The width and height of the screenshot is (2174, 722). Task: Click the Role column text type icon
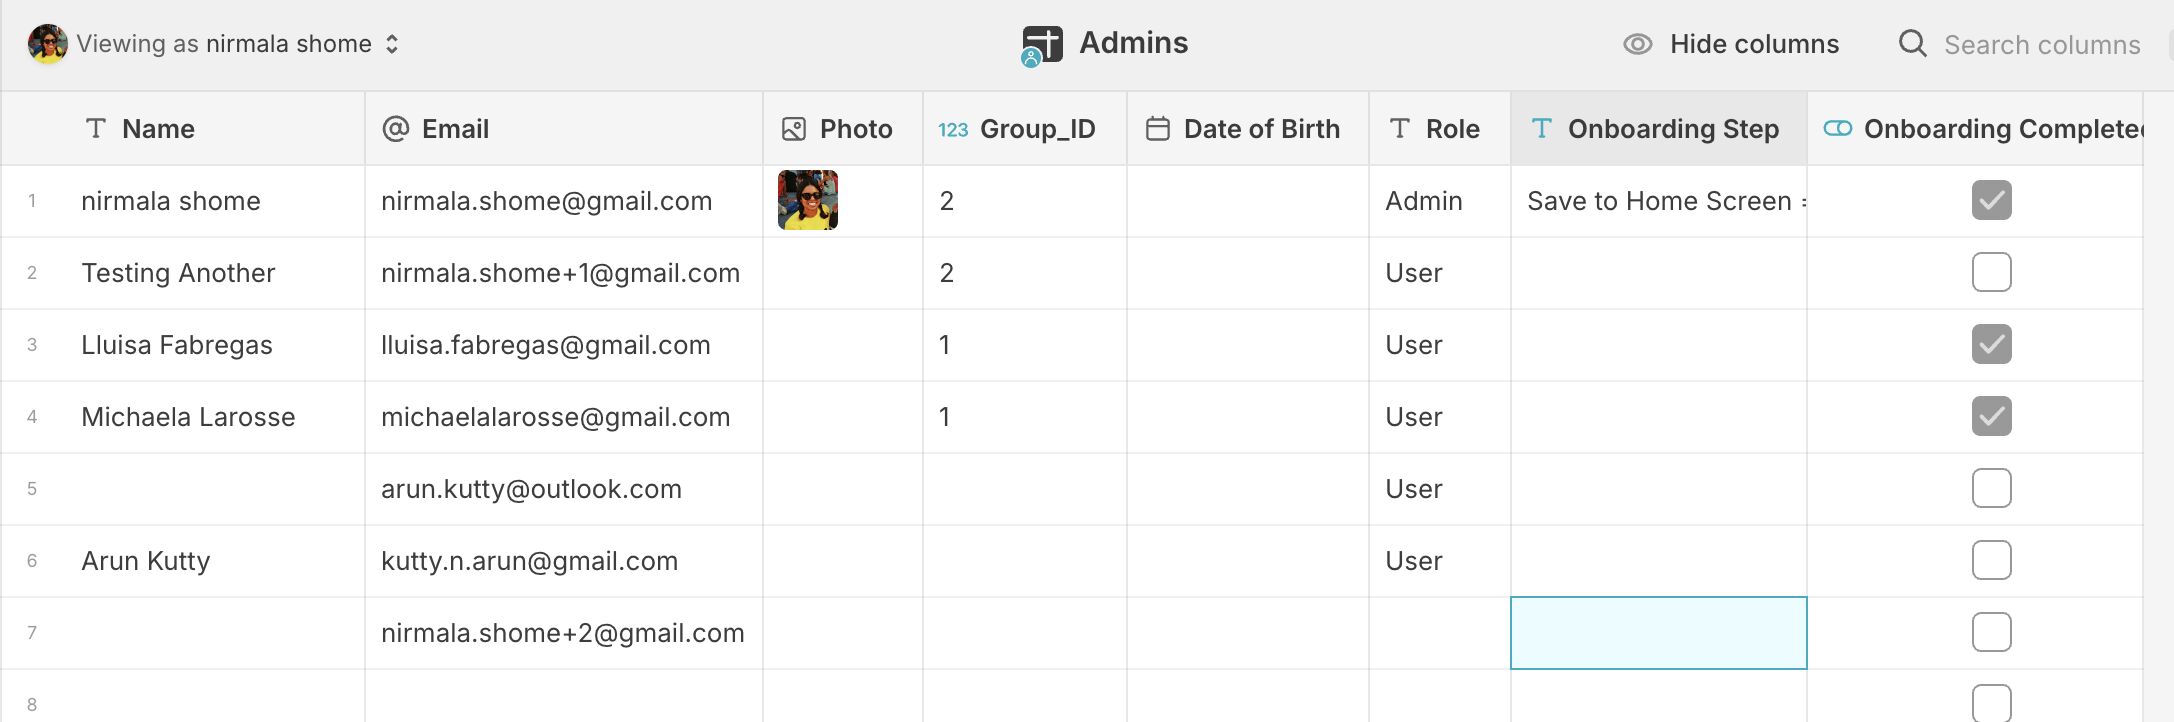coord(1400,129)
